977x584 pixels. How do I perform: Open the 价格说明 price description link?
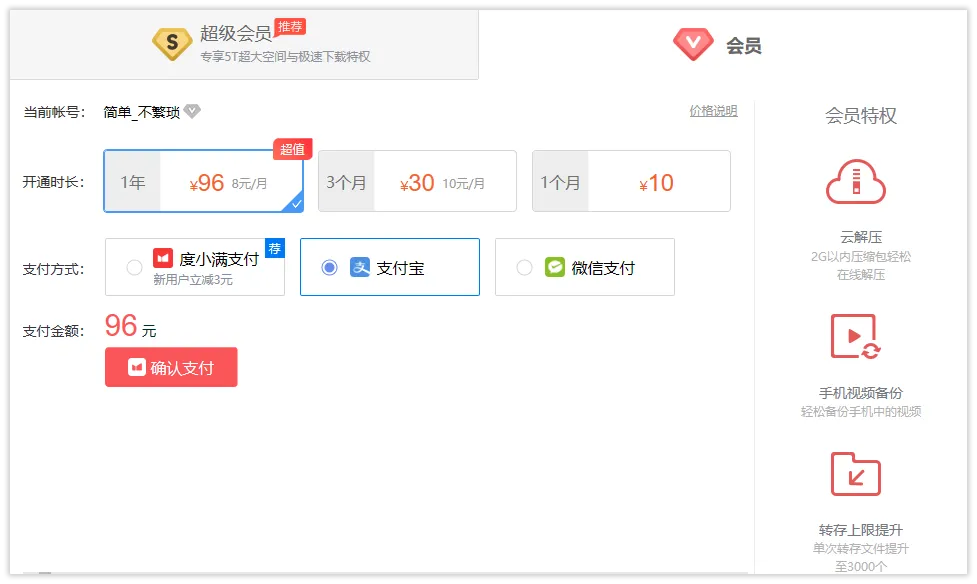tap(713, 111)
